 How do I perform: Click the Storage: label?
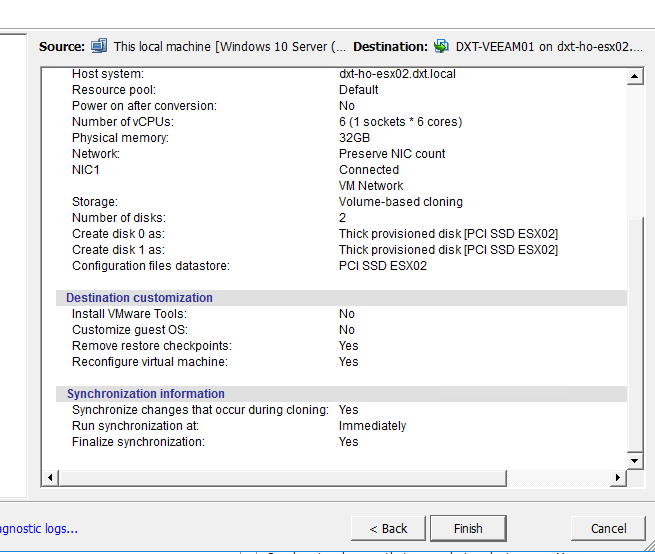[95, 202]
